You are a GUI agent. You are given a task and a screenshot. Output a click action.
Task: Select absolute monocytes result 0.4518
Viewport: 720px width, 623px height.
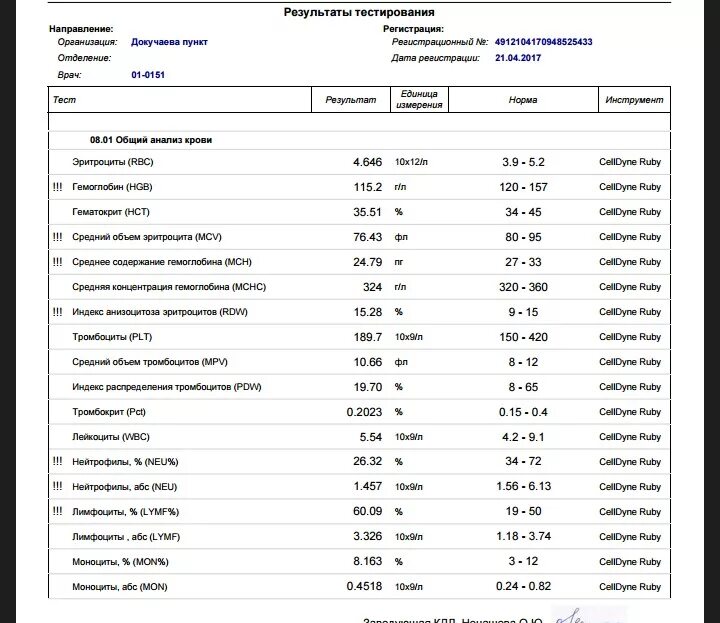point(364,586)
